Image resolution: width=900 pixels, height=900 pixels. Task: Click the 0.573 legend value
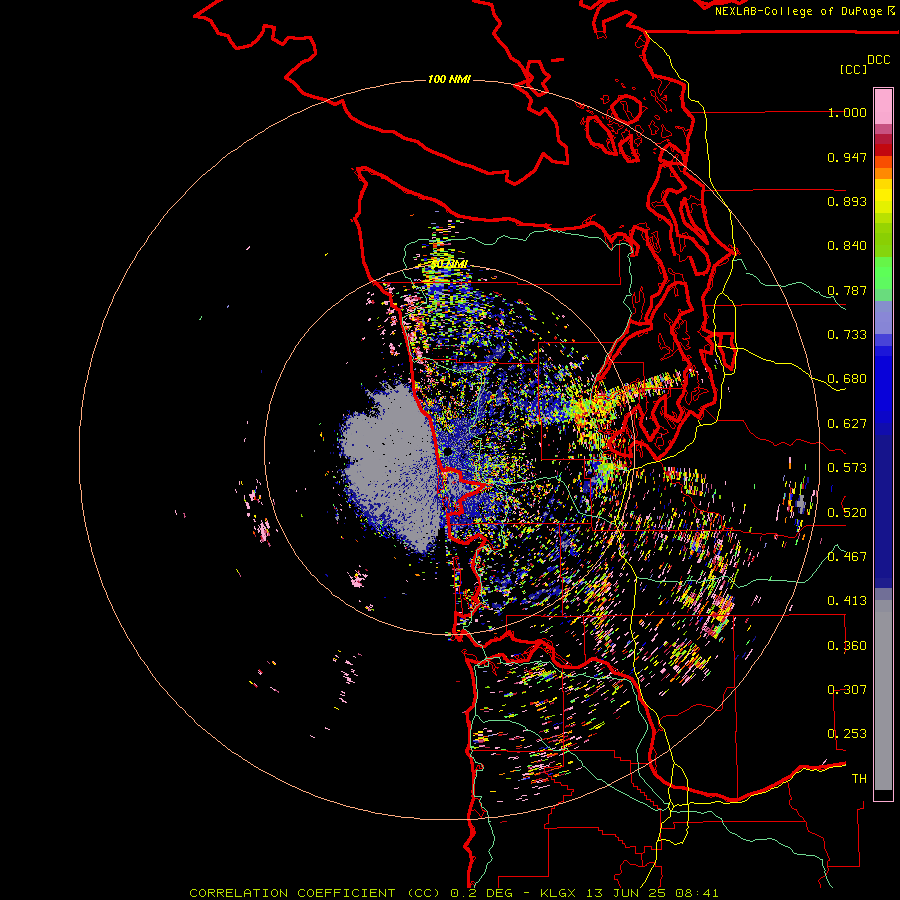[x=847, y=468]
